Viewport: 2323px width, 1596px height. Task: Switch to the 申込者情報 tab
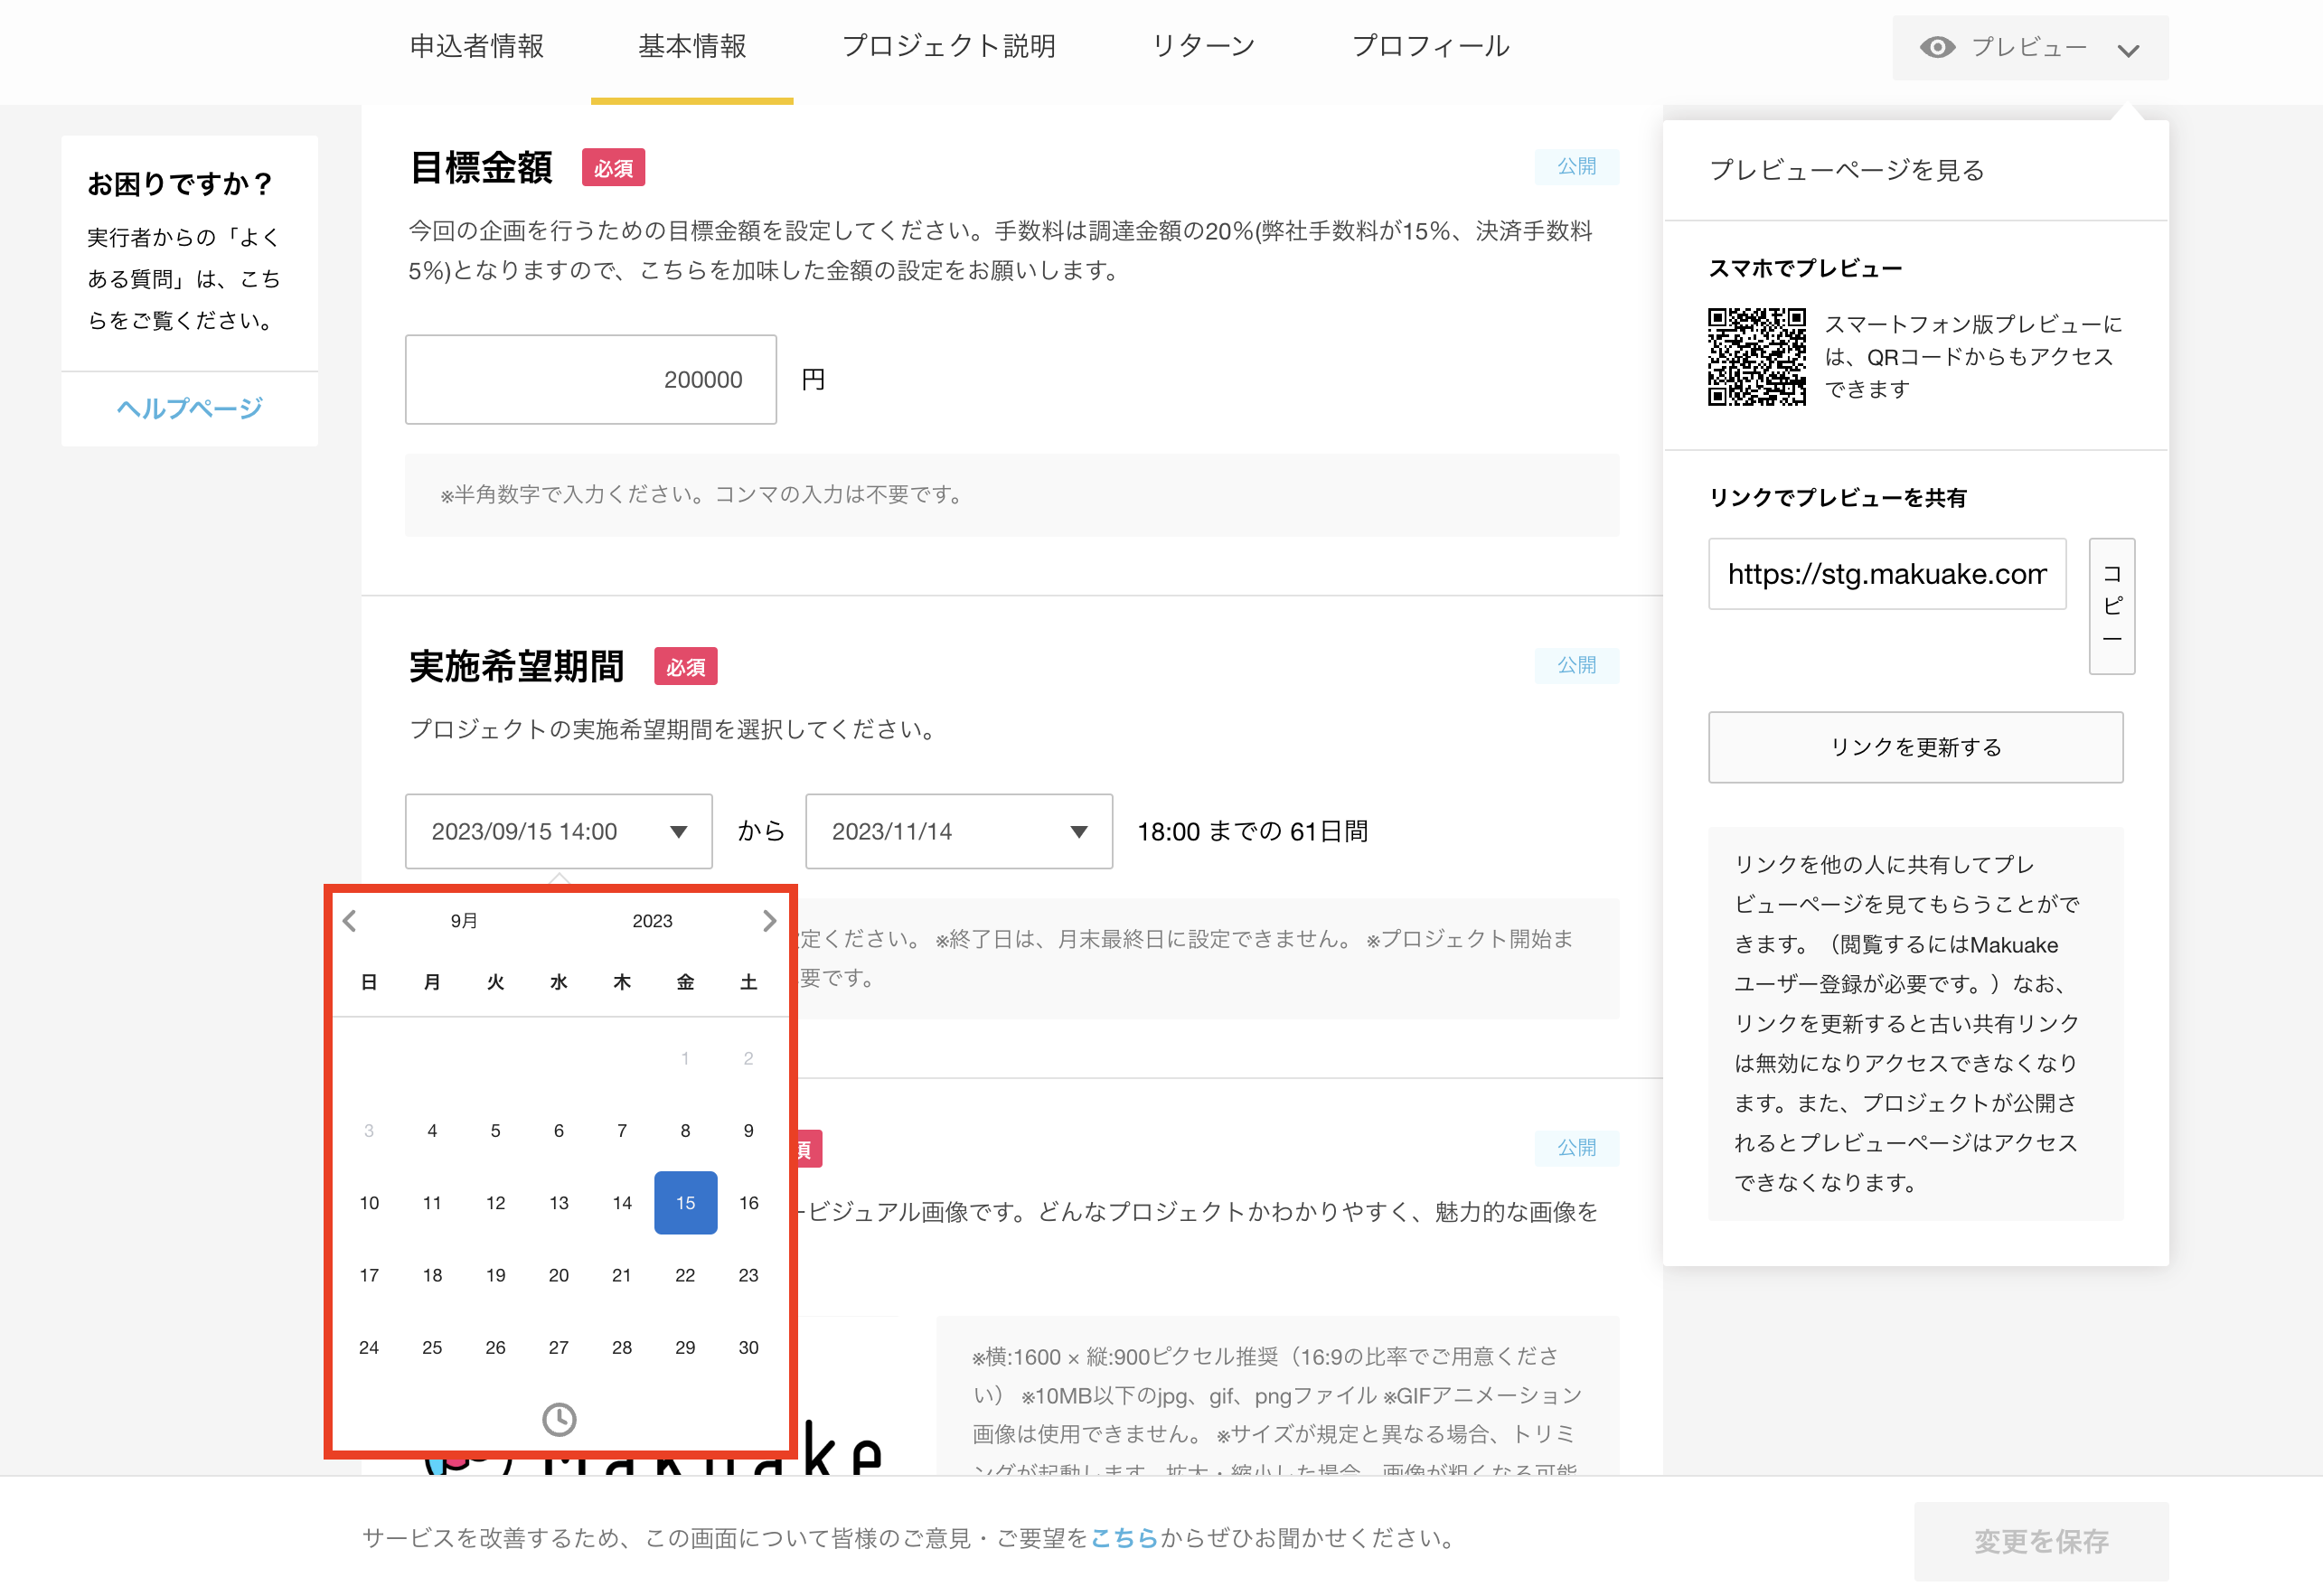click(x=476, y=46)
